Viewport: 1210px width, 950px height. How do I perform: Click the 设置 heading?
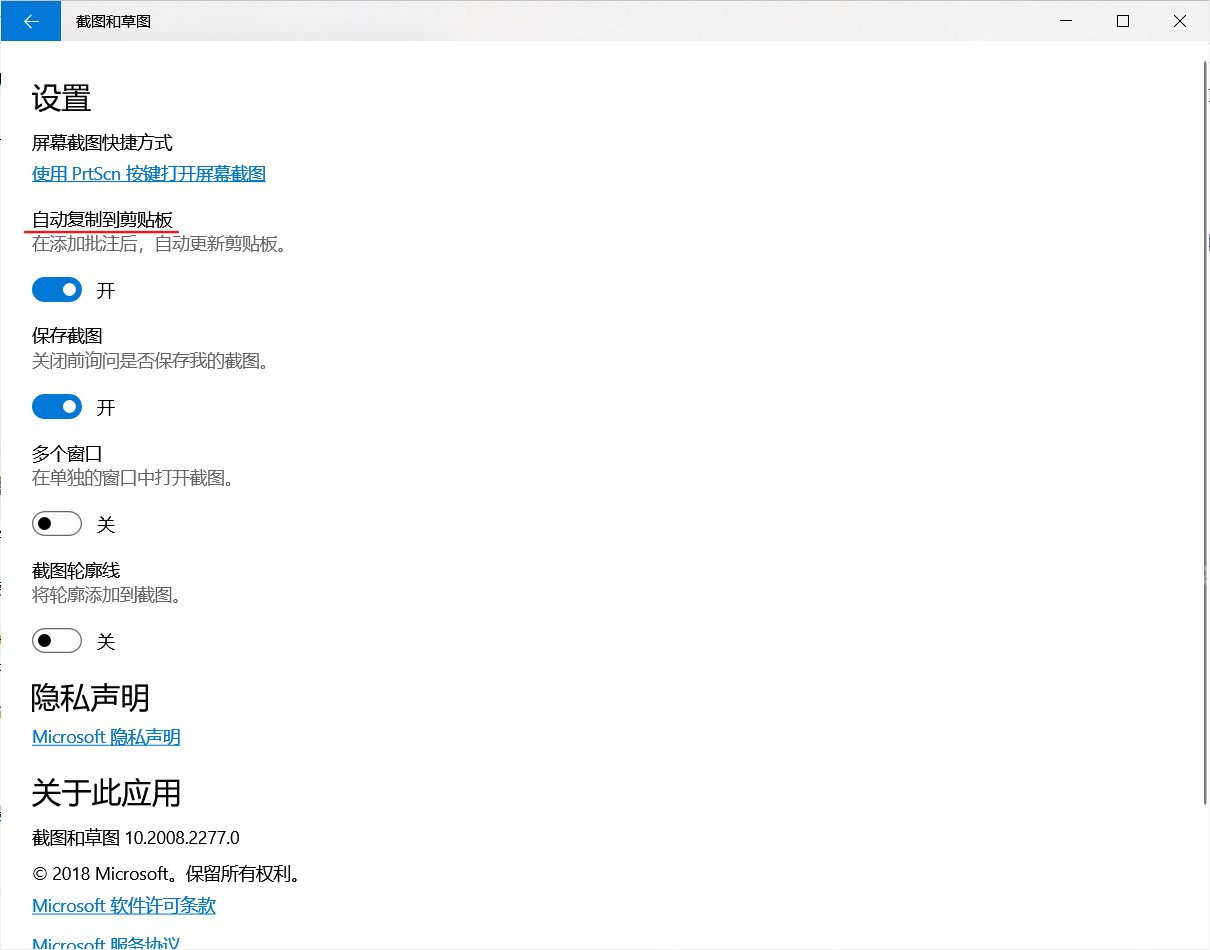pyautogui.click(x=62, y=98)
